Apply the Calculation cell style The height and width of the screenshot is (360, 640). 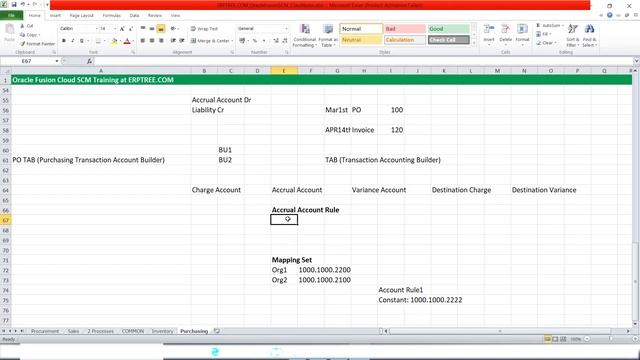[404, 40]
